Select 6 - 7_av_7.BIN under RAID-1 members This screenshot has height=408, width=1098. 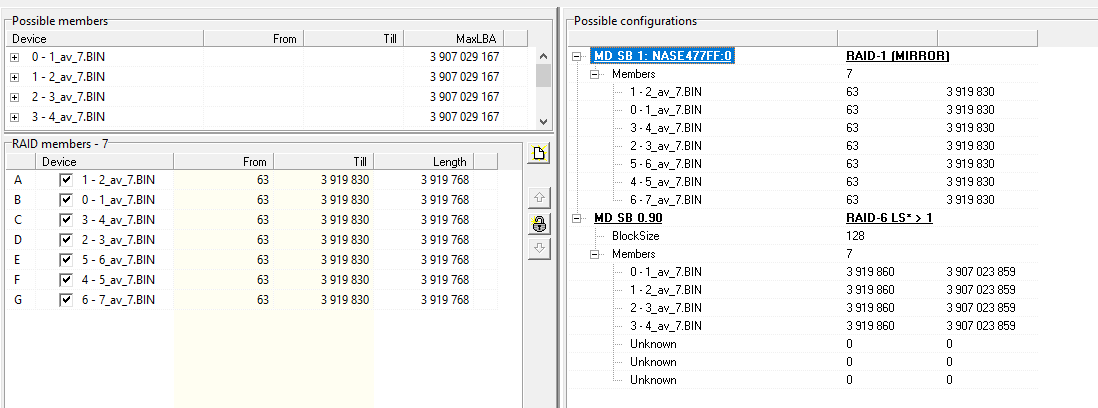pyautogui.click(x=665, y=199)
